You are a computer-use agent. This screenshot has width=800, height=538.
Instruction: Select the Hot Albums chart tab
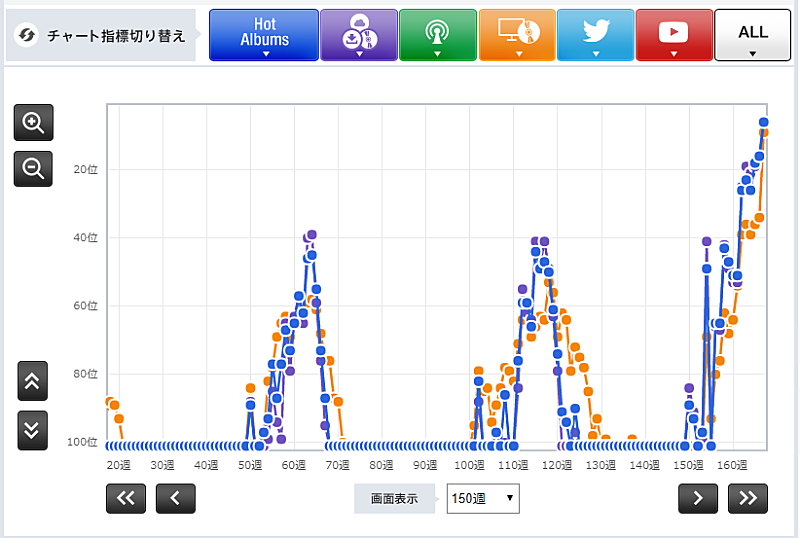click(x=264, y=35)
